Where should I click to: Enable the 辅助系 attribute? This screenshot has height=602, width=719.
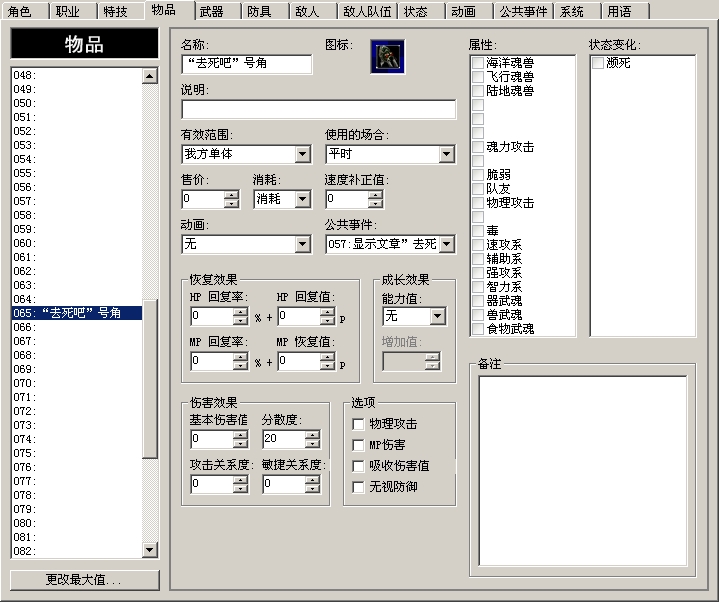(478, 259)
